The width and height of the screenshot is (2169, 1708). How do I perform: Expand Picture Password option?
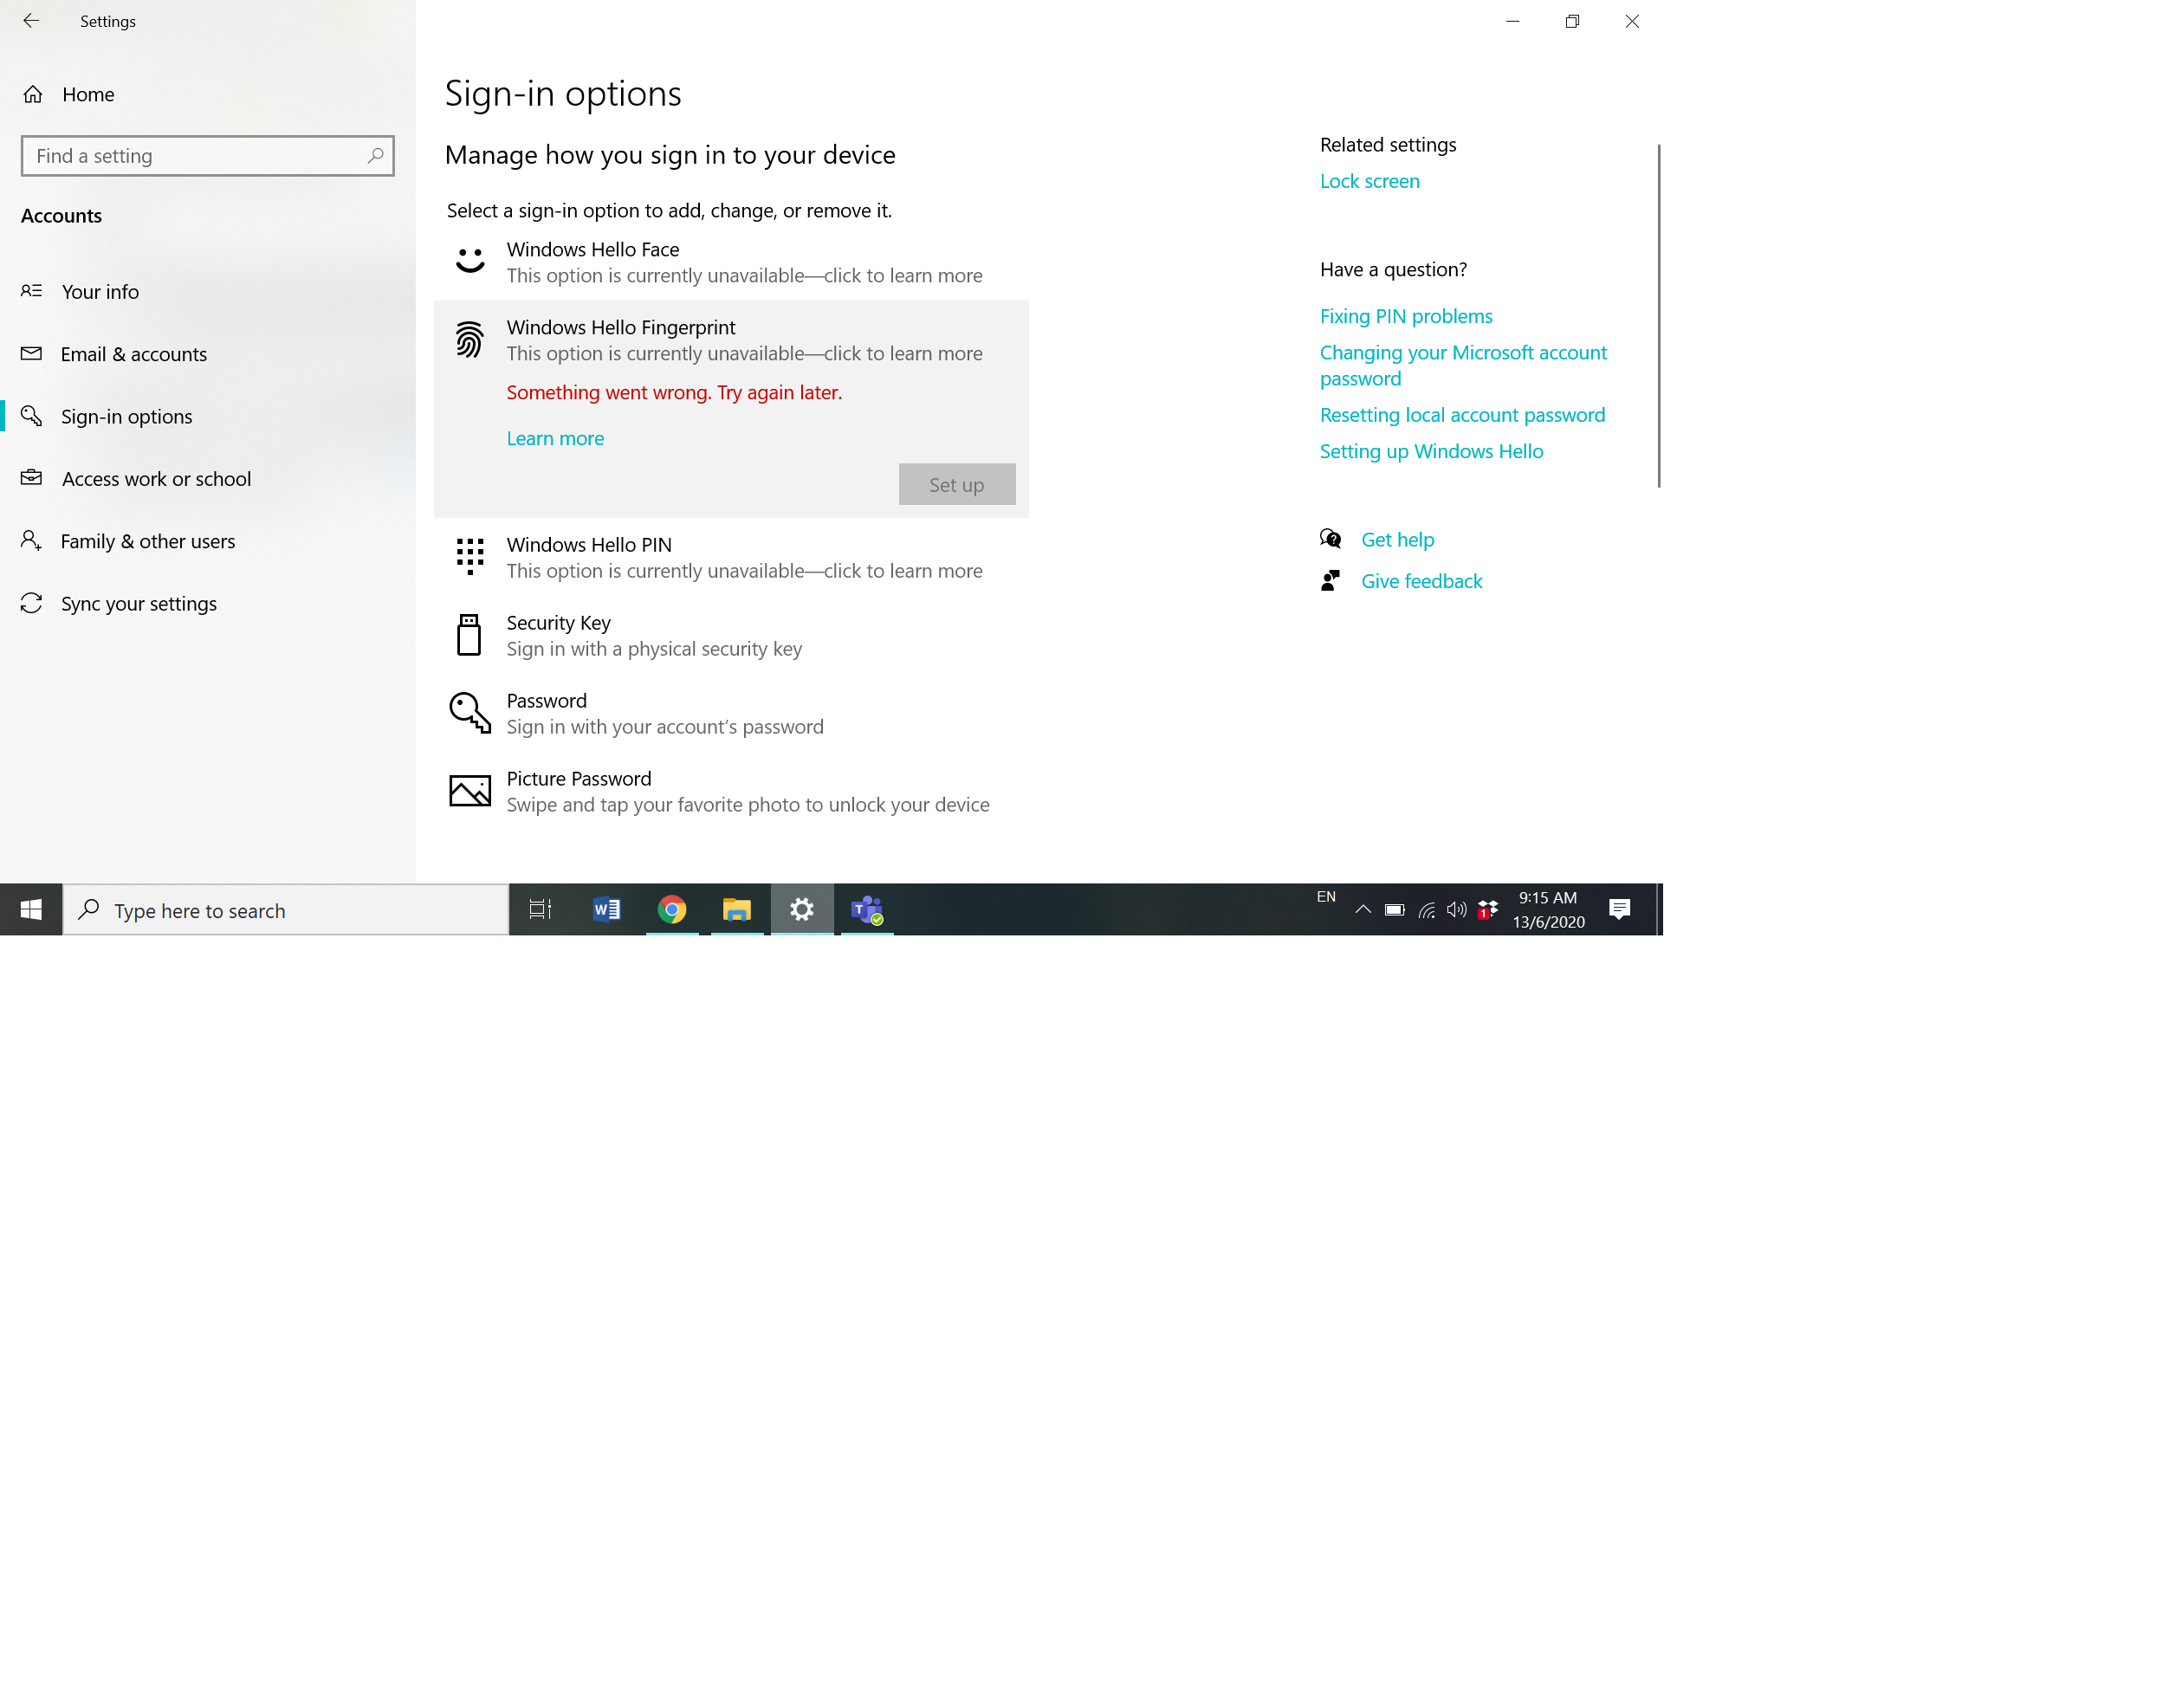(x=731, y=792)
